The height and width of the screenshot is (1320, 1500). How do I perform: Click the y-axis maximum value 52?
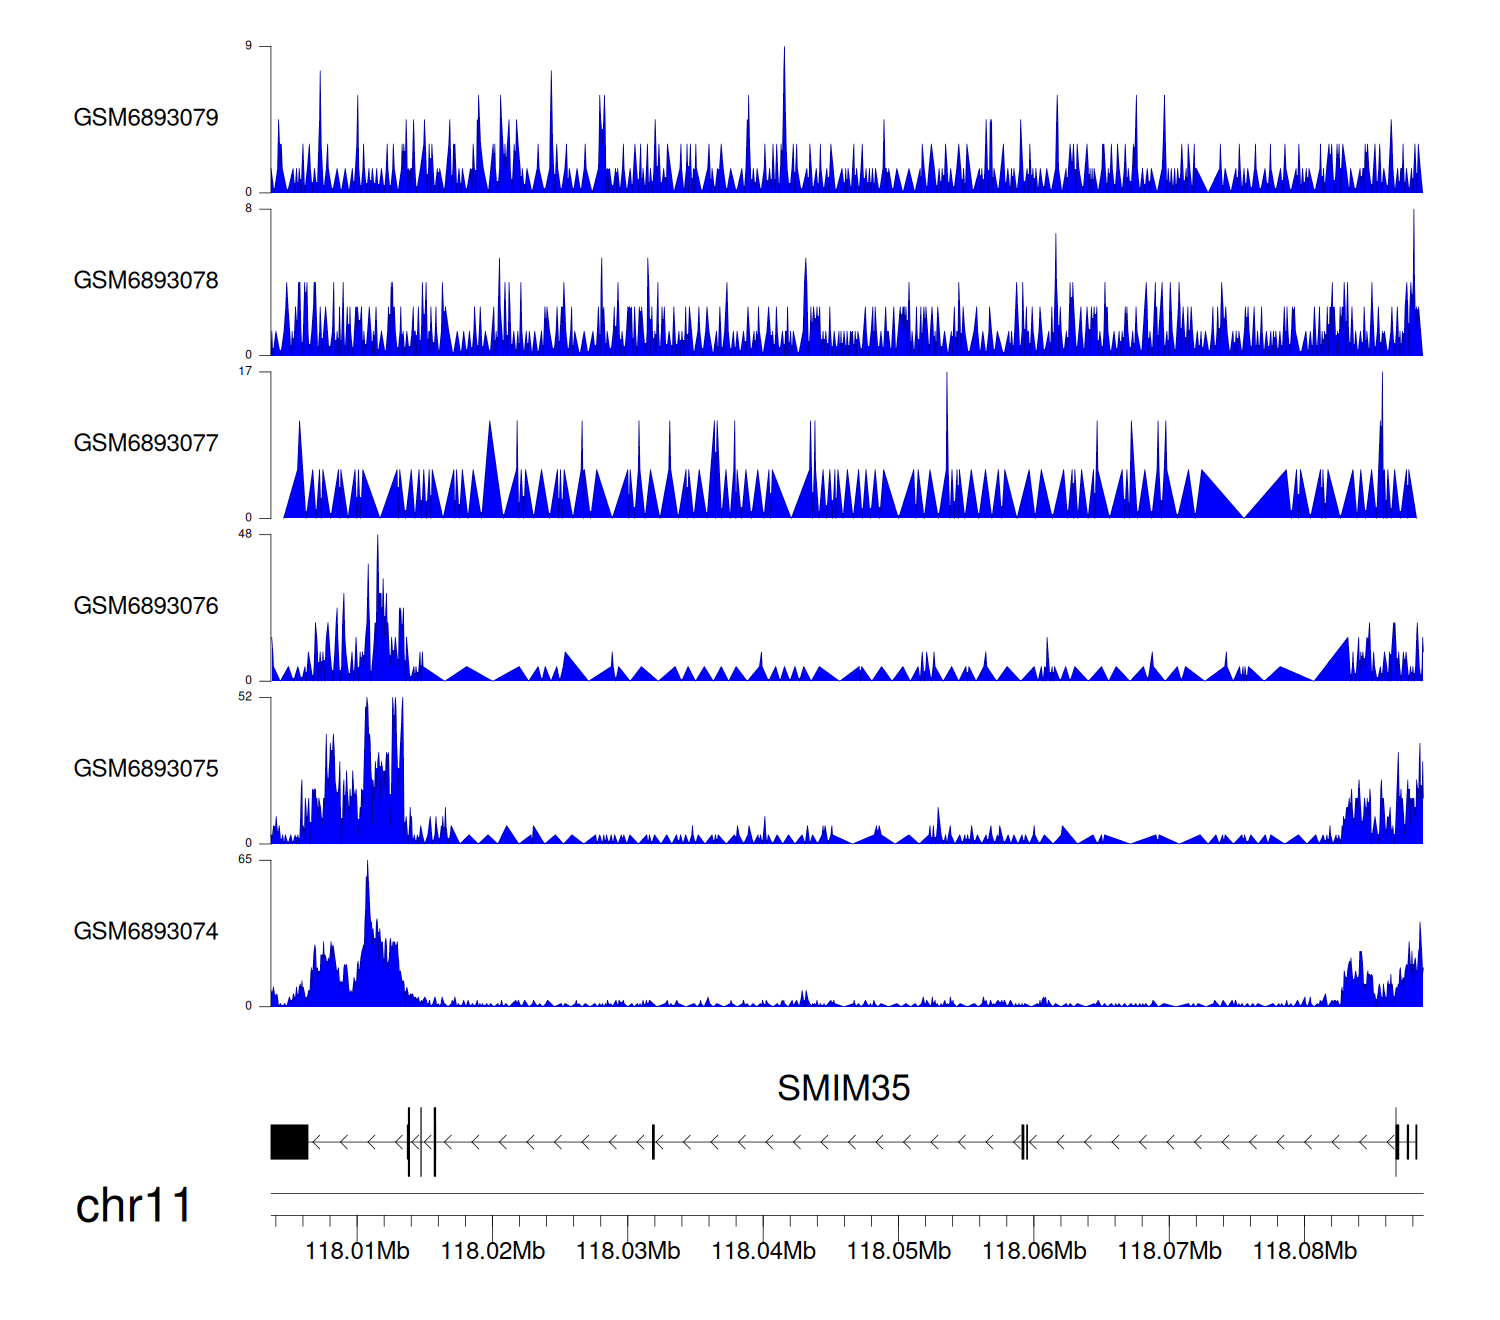click(245, 697)
